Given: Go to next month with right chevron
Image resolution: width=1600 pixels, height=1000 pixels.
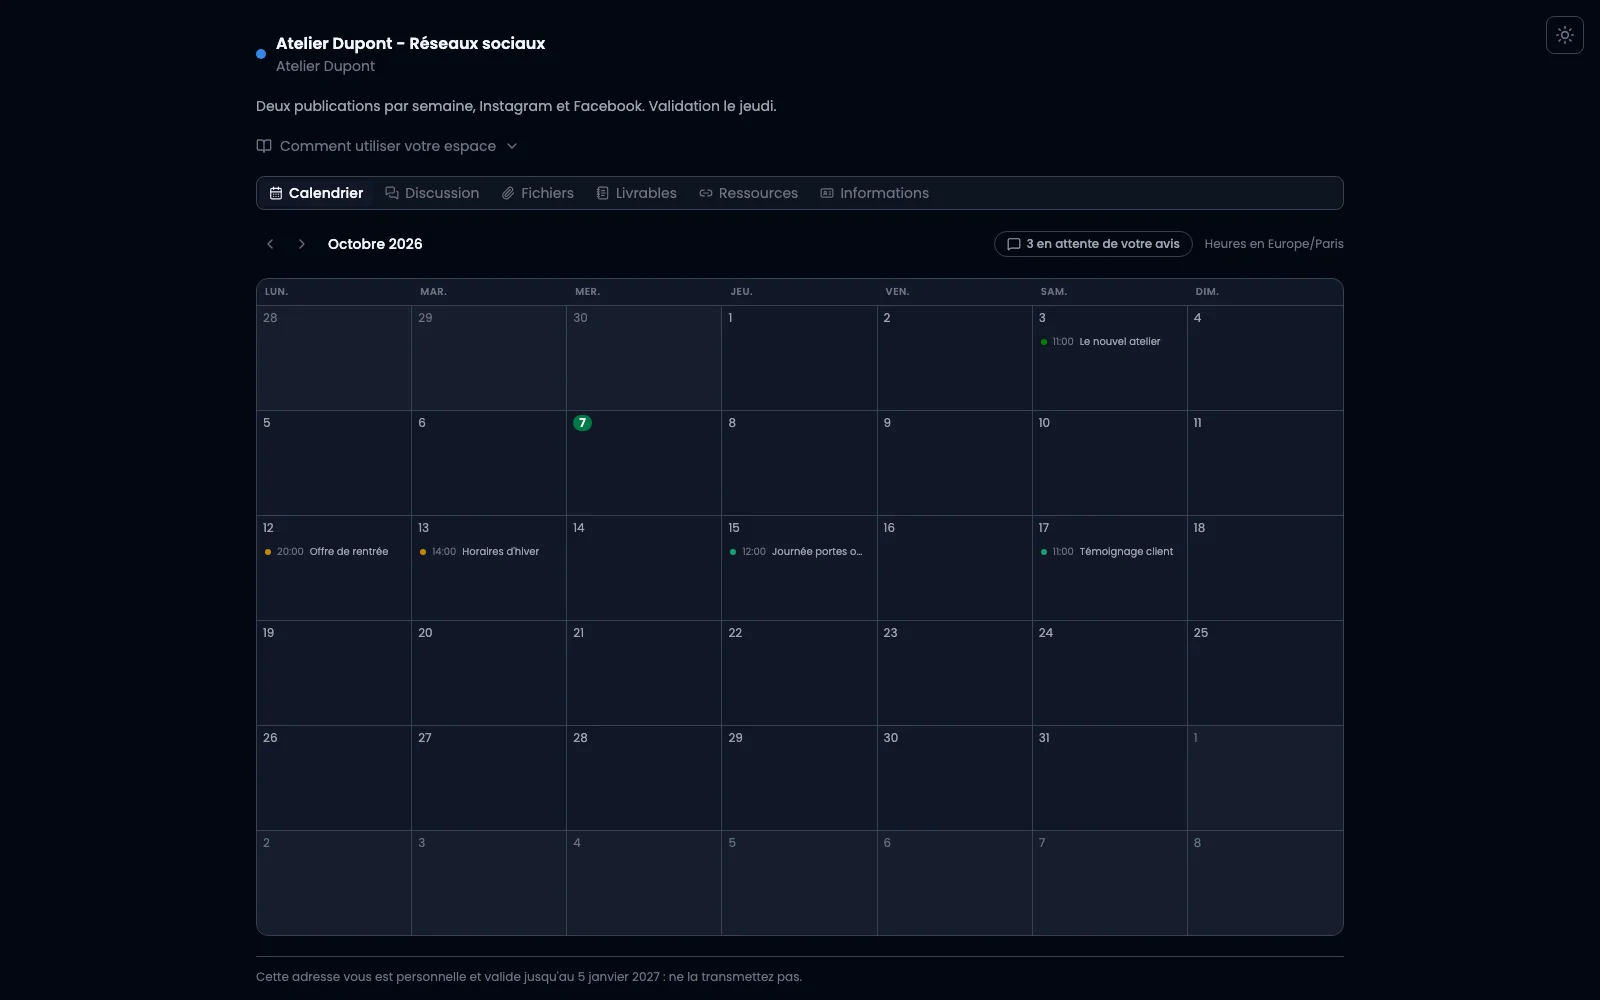Looking at the screenshot, I should [301, 244].
